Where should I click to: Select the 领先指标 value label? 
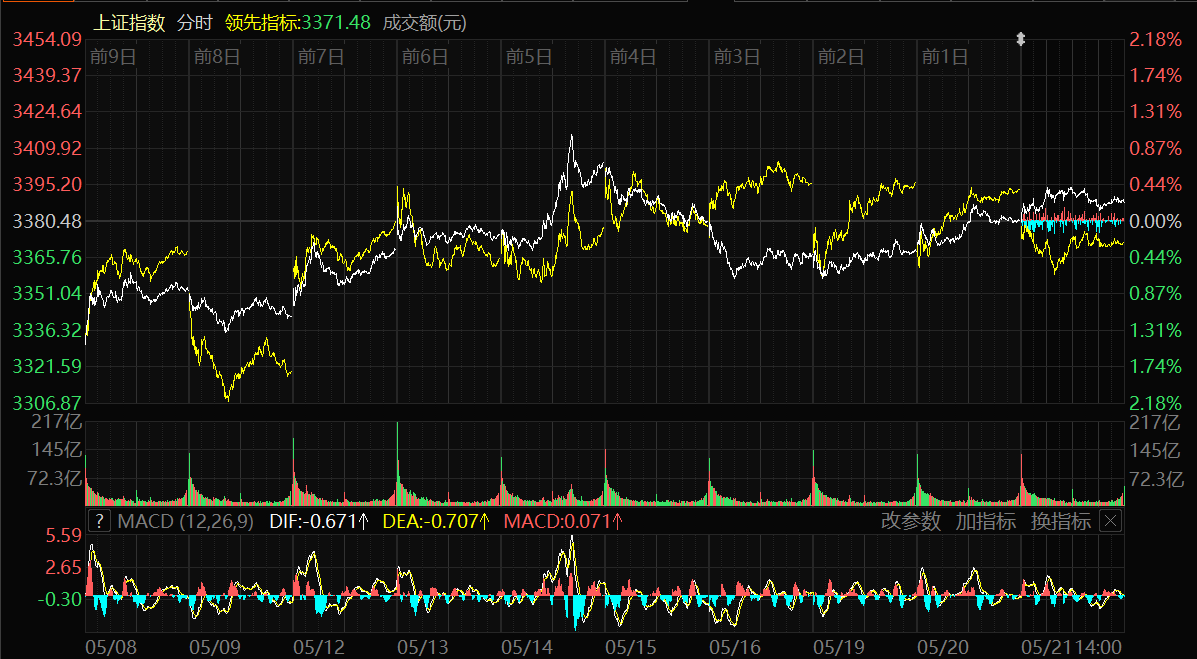(x=298, y=22)
